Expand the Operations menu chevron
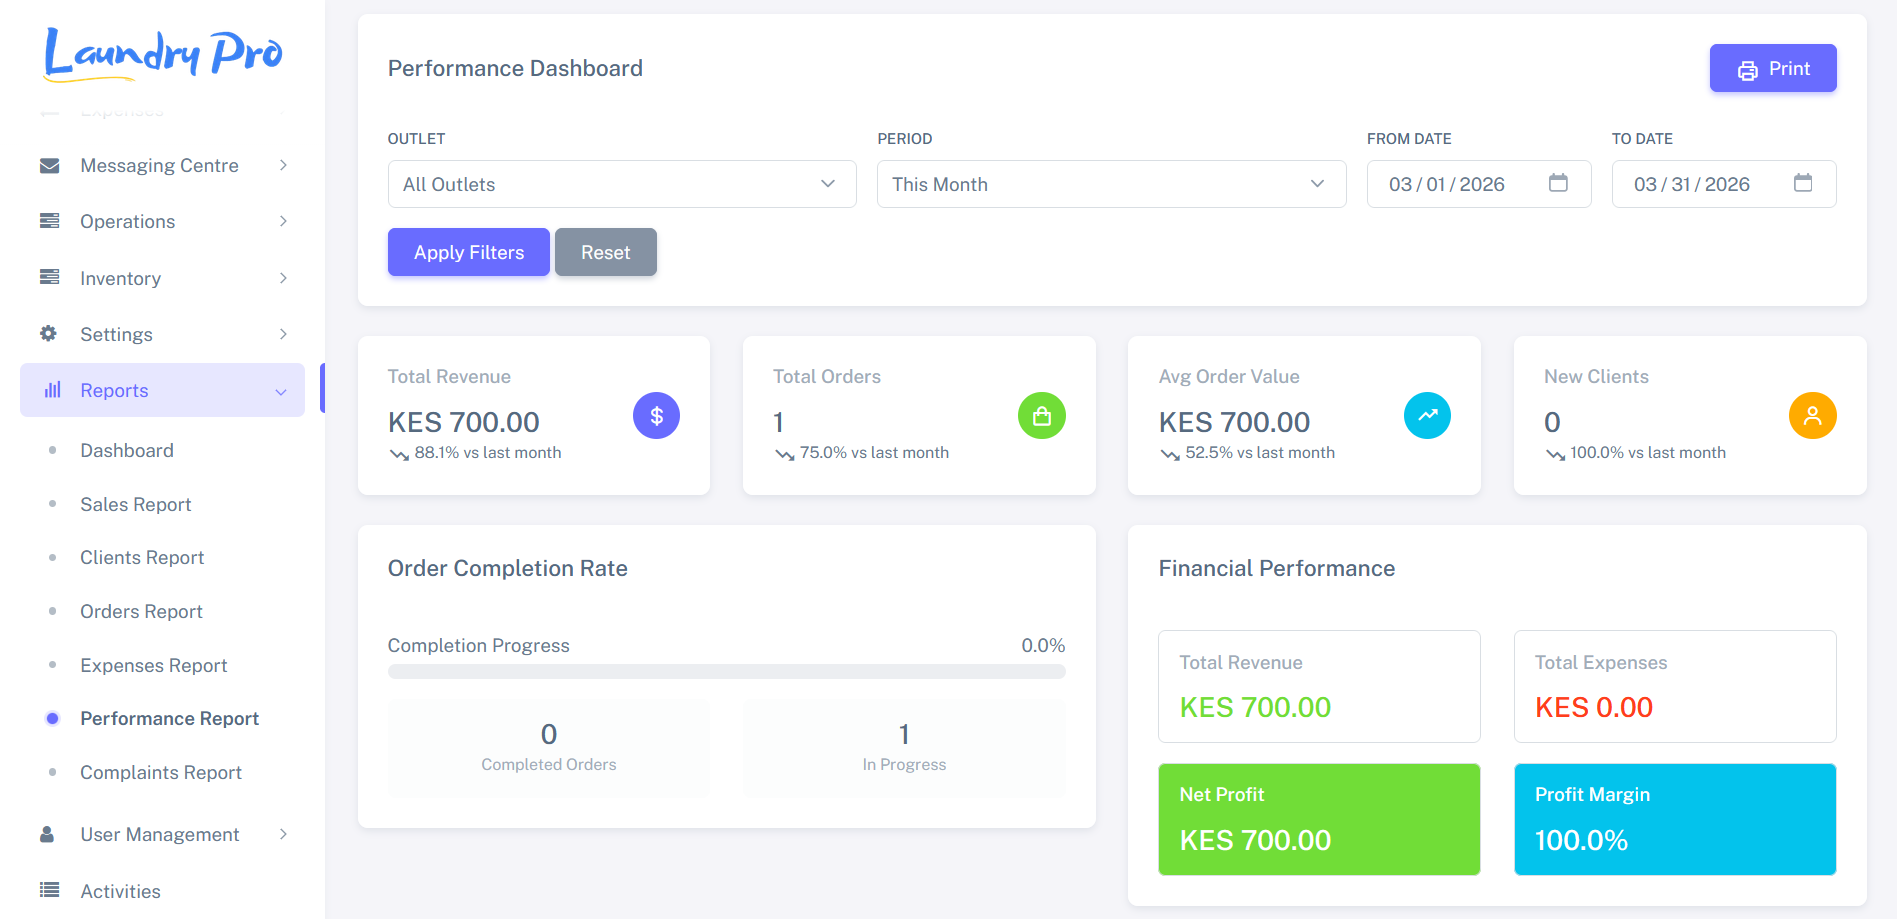The image size is (1897, 919). [x=283, y=221]
